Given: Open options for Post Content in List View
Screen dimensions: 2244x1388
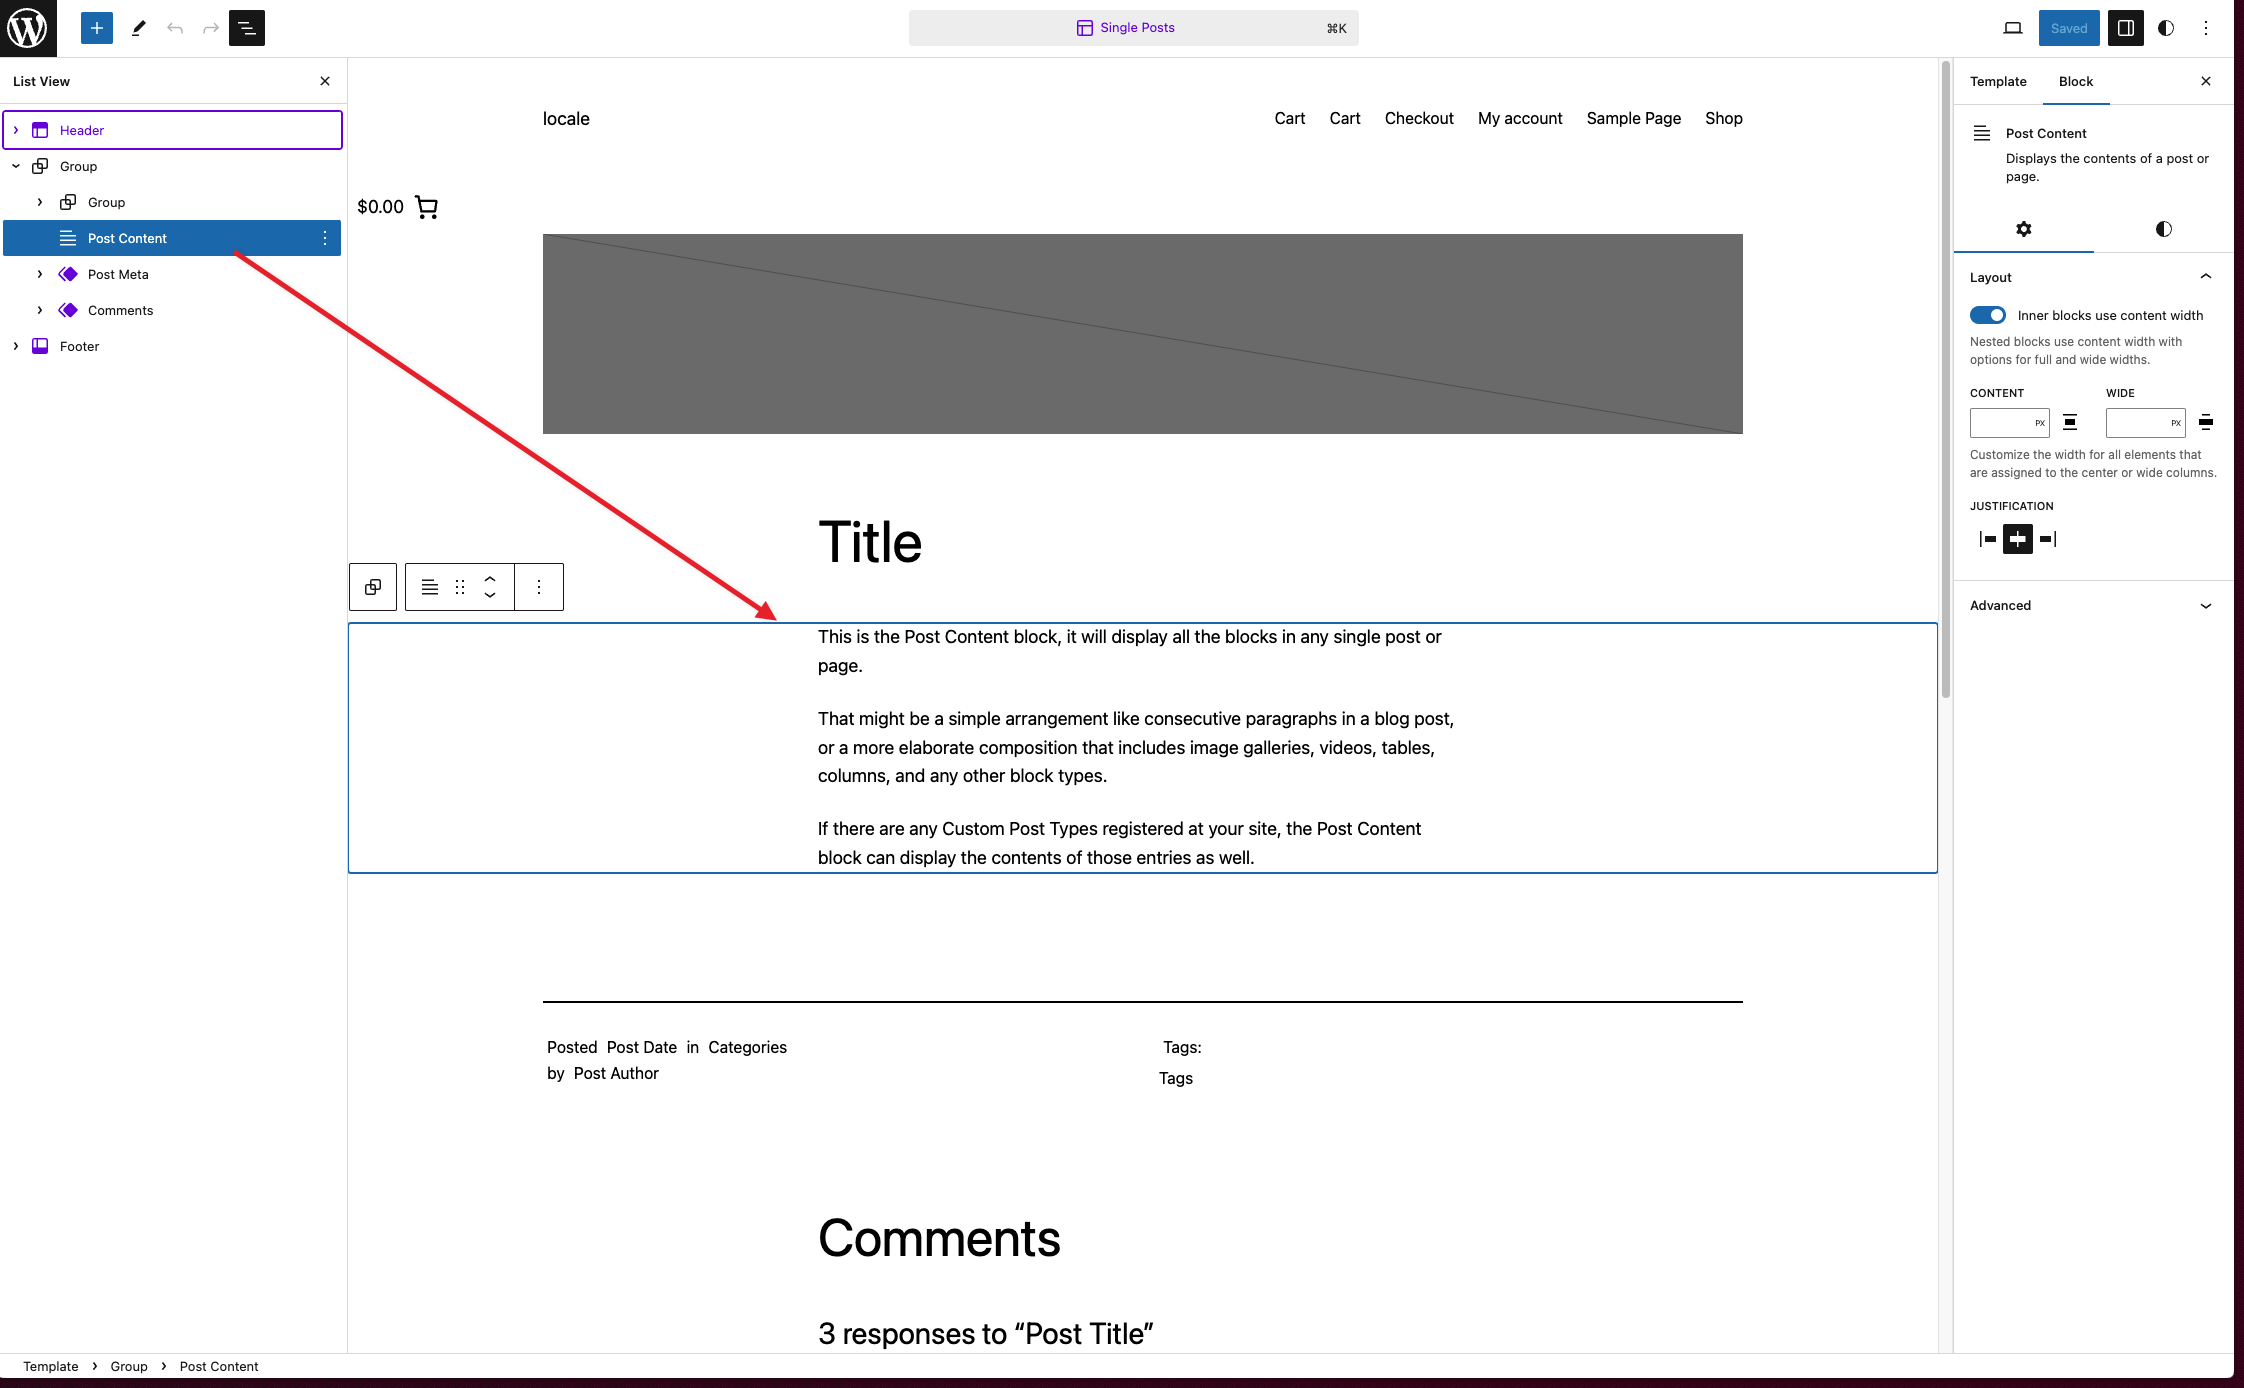Looking at the screenshot, I should tap(325, 238).
